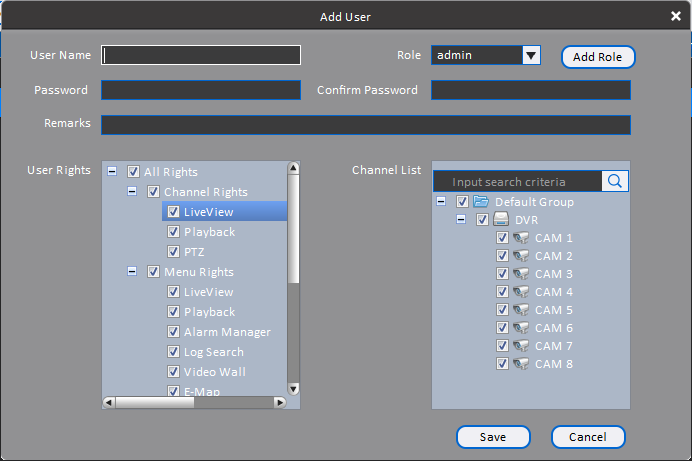This screenshot has width=692, height=461.
Task: Click the Add Role button
Action: click(x=598, y=57)
